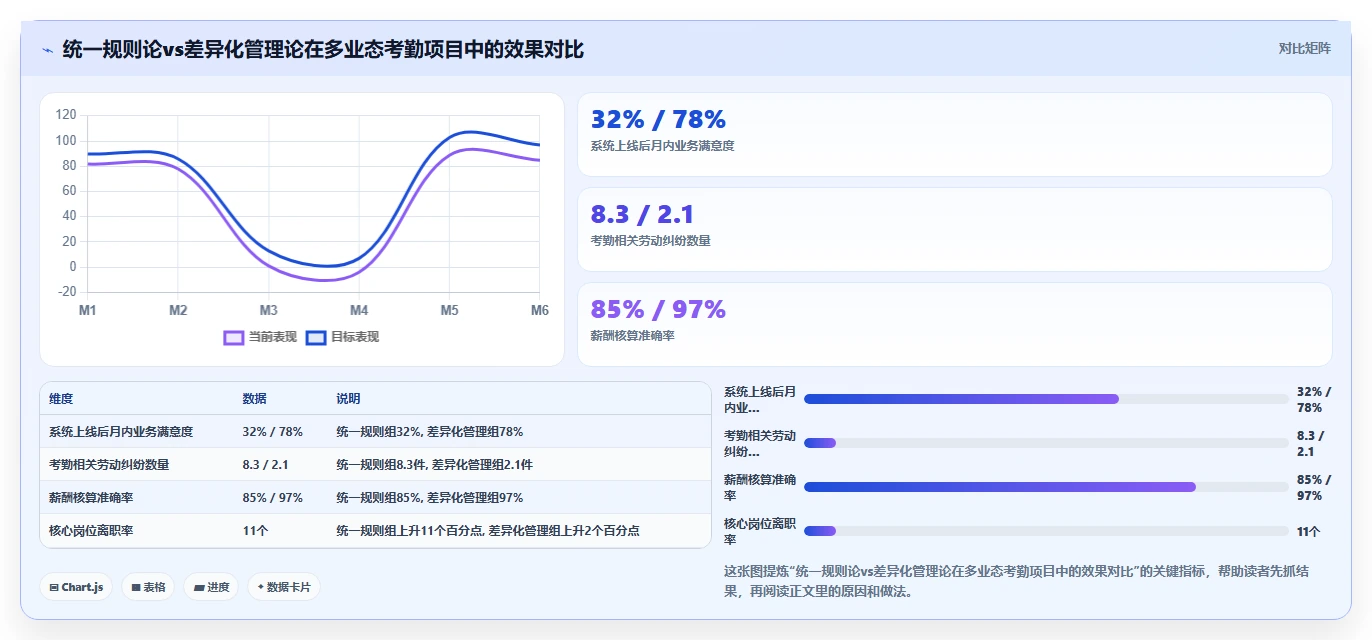Click the 对比矩阵 label in the header
The image size is (1372, 640).
(1305, 48)
